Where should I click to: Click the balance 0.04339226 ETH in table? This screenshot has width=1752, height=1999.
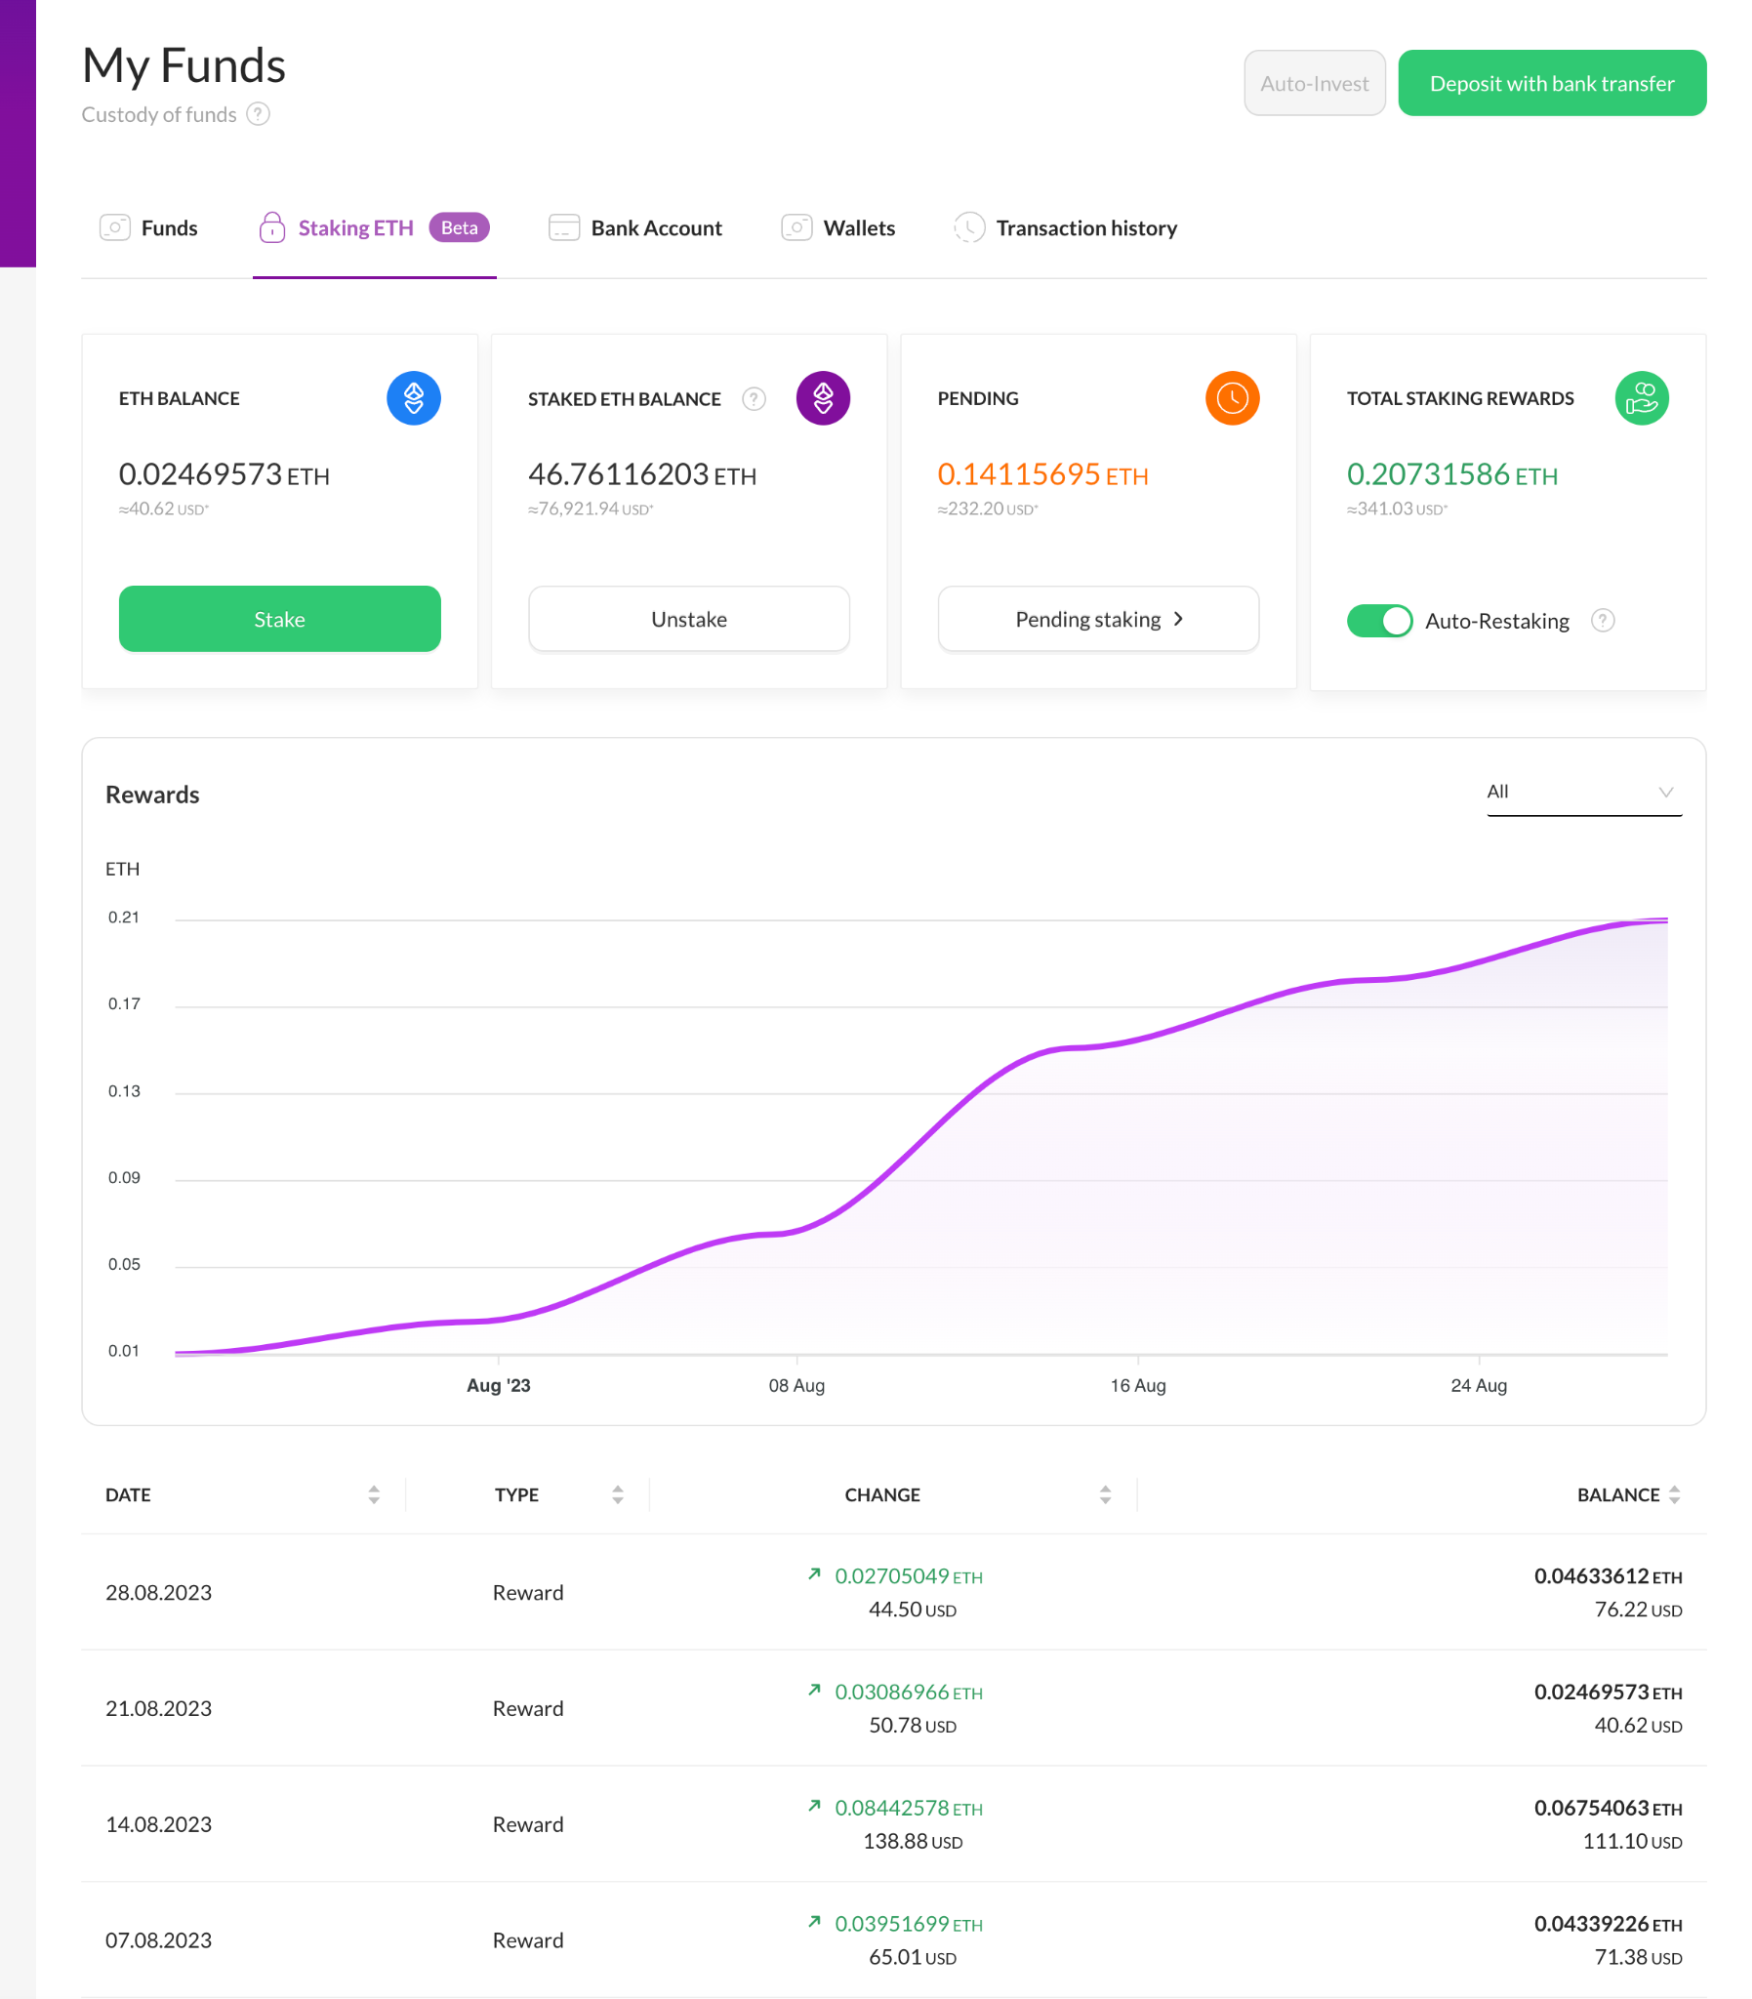pyautogui.click(x=1608, y=1924)
